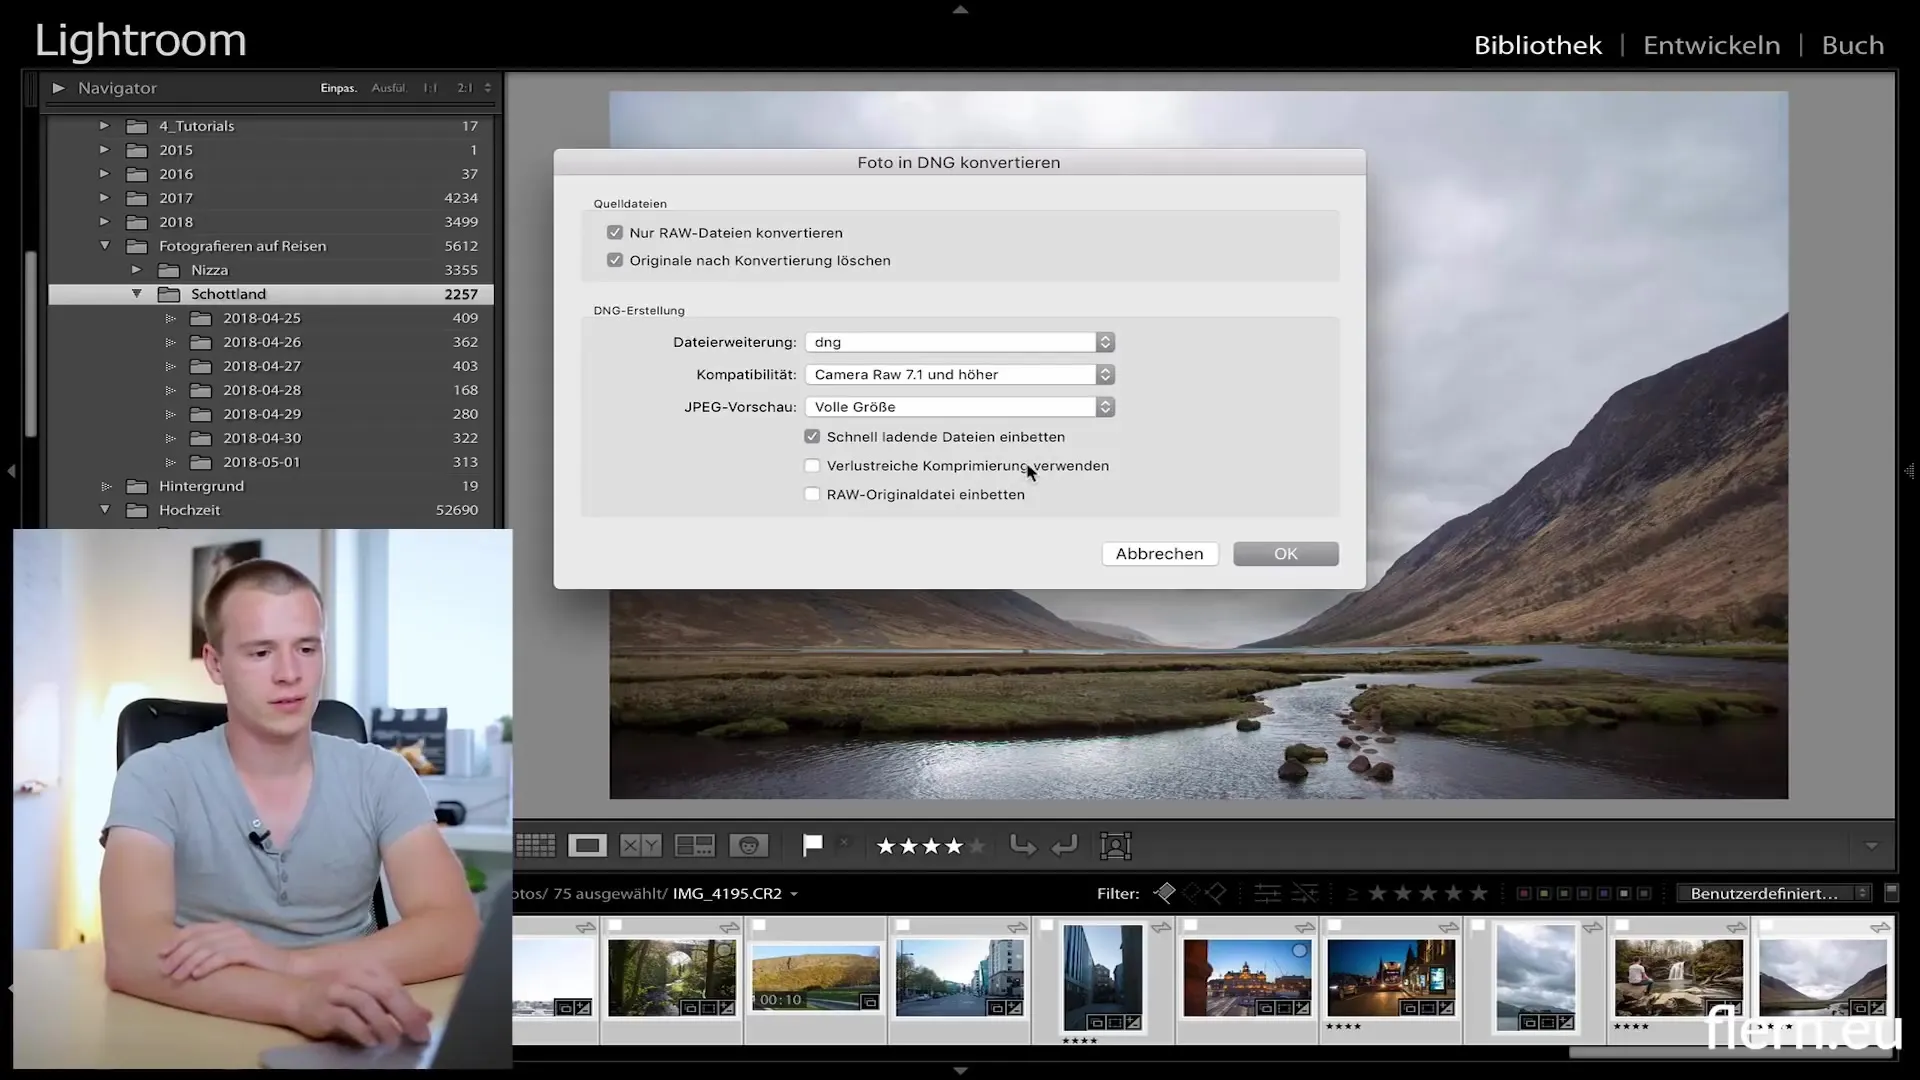Uncheck Originale nach Konvertierung löschen
The image size is (1920, 1080).
(615, 260)
